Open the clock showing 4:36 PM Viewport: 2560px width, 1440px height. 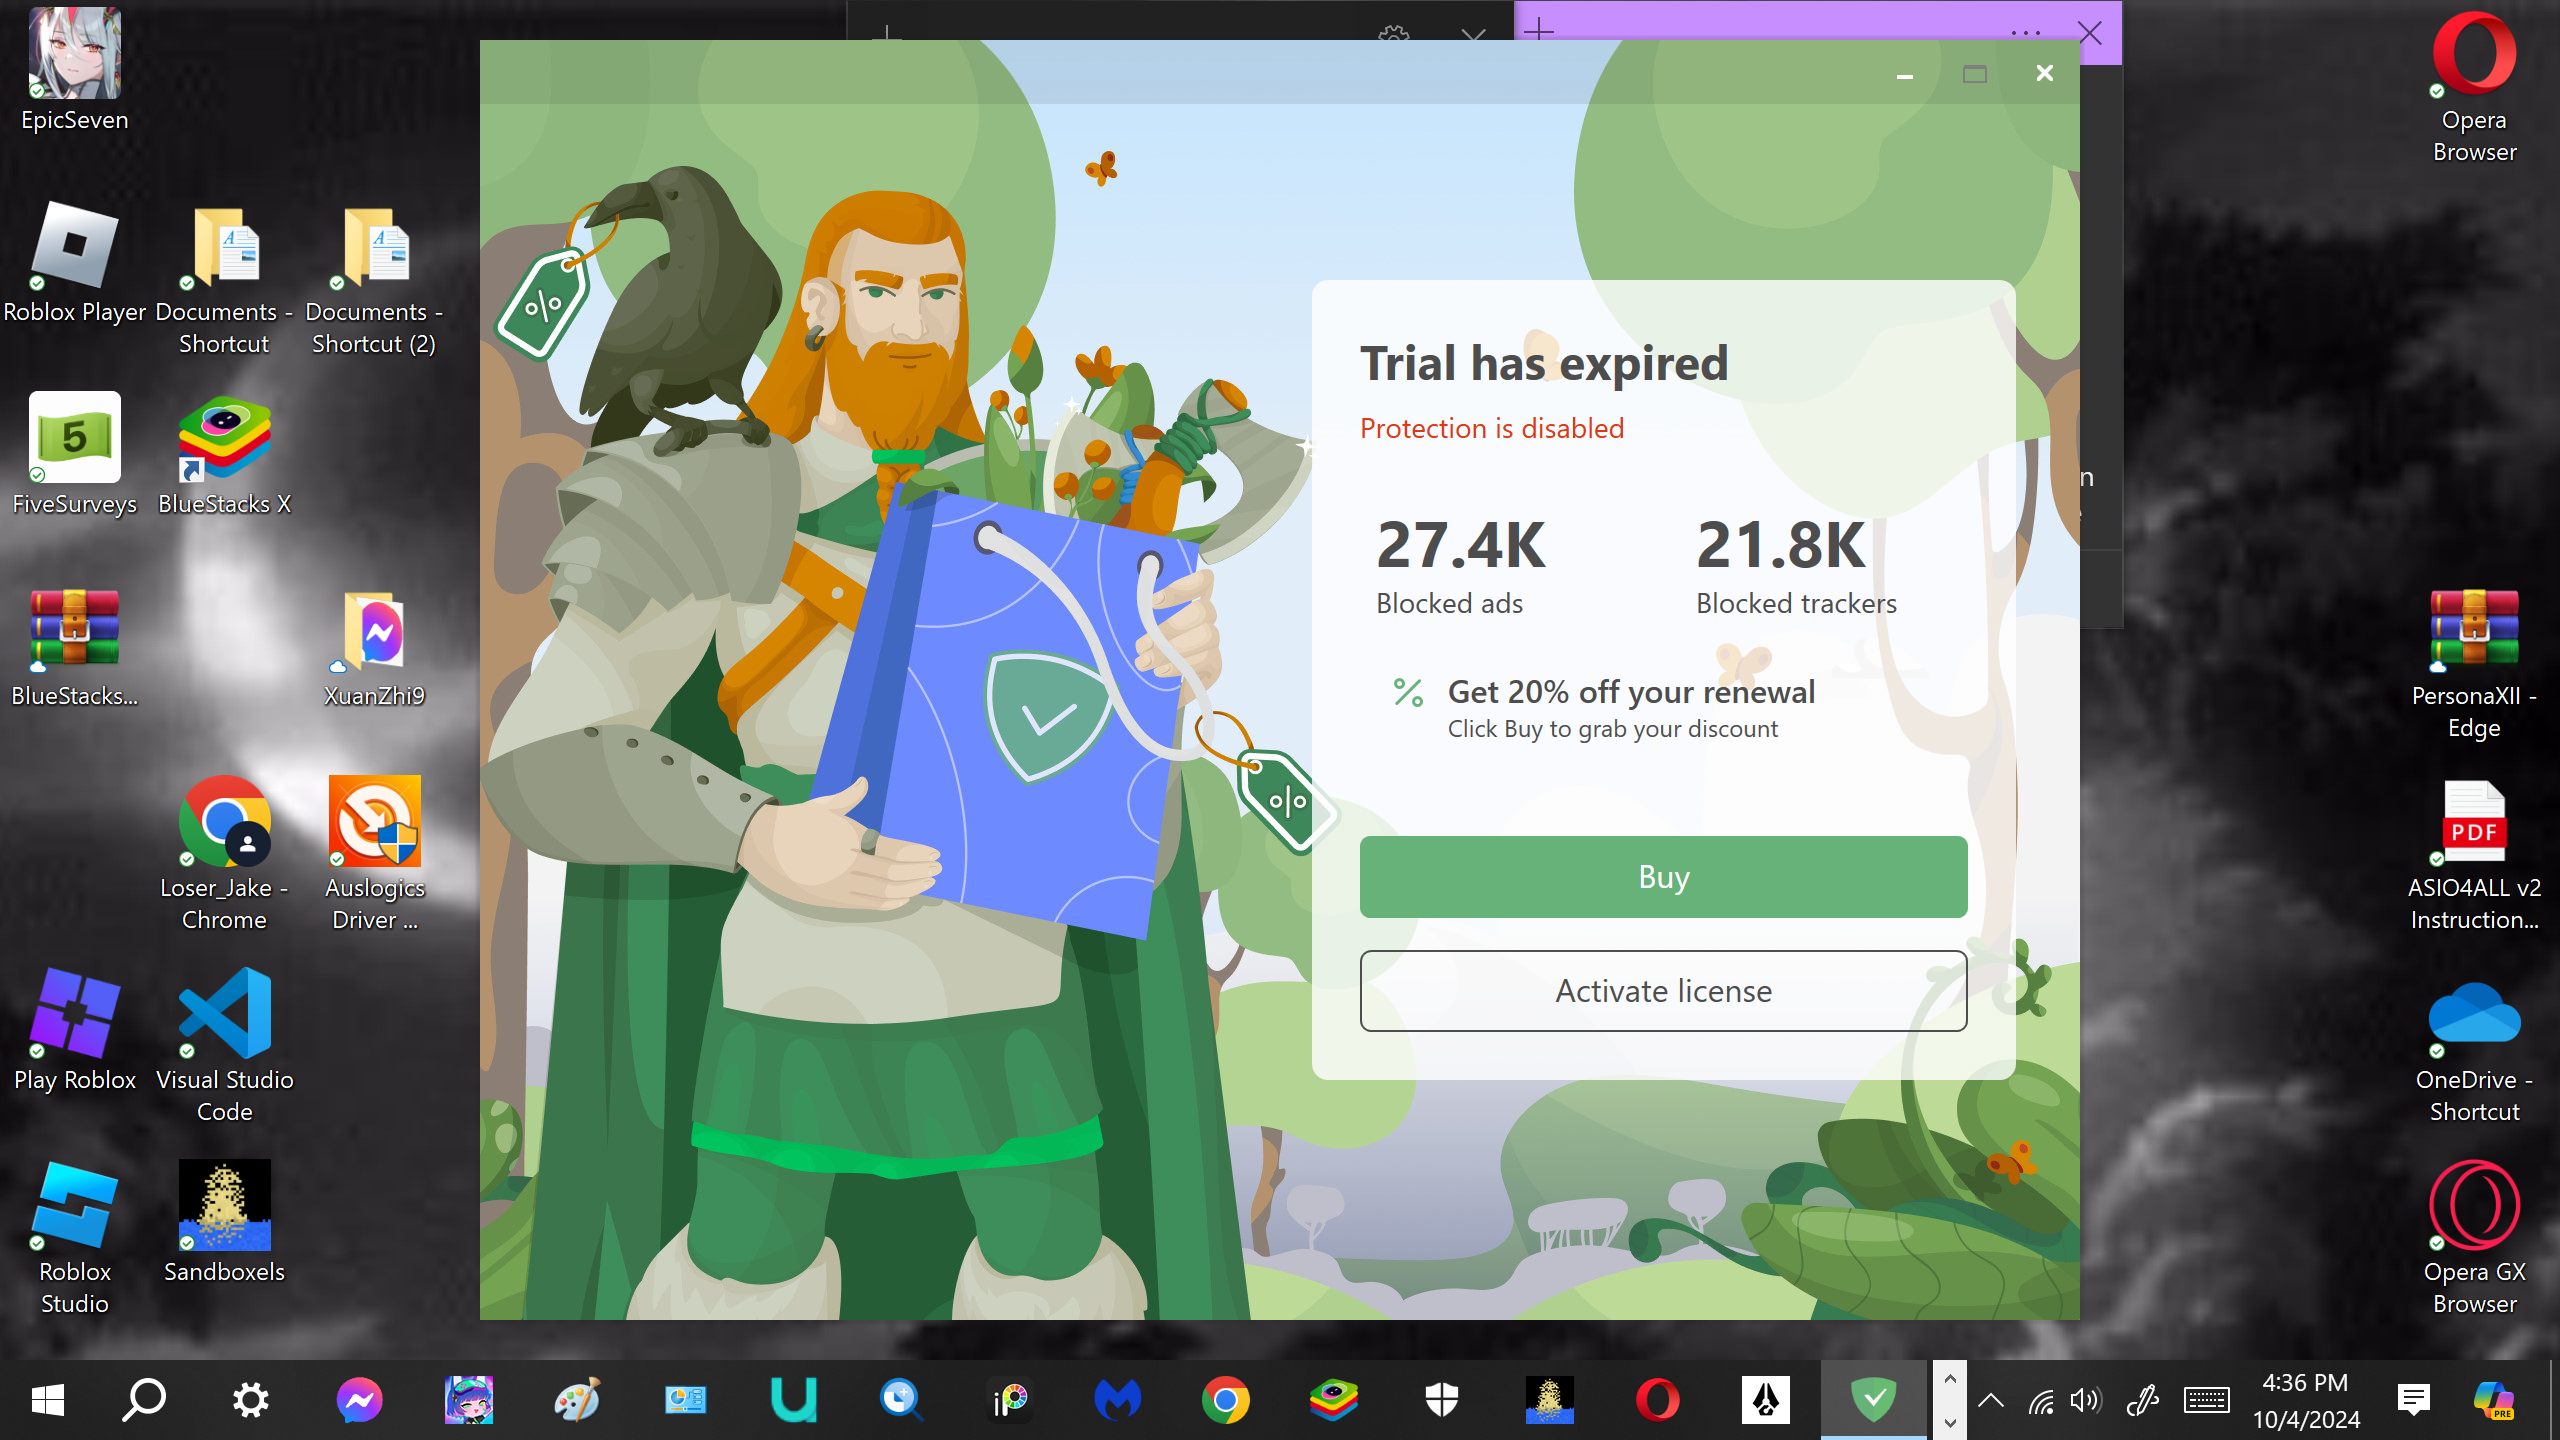(x=2306, y=1400)
